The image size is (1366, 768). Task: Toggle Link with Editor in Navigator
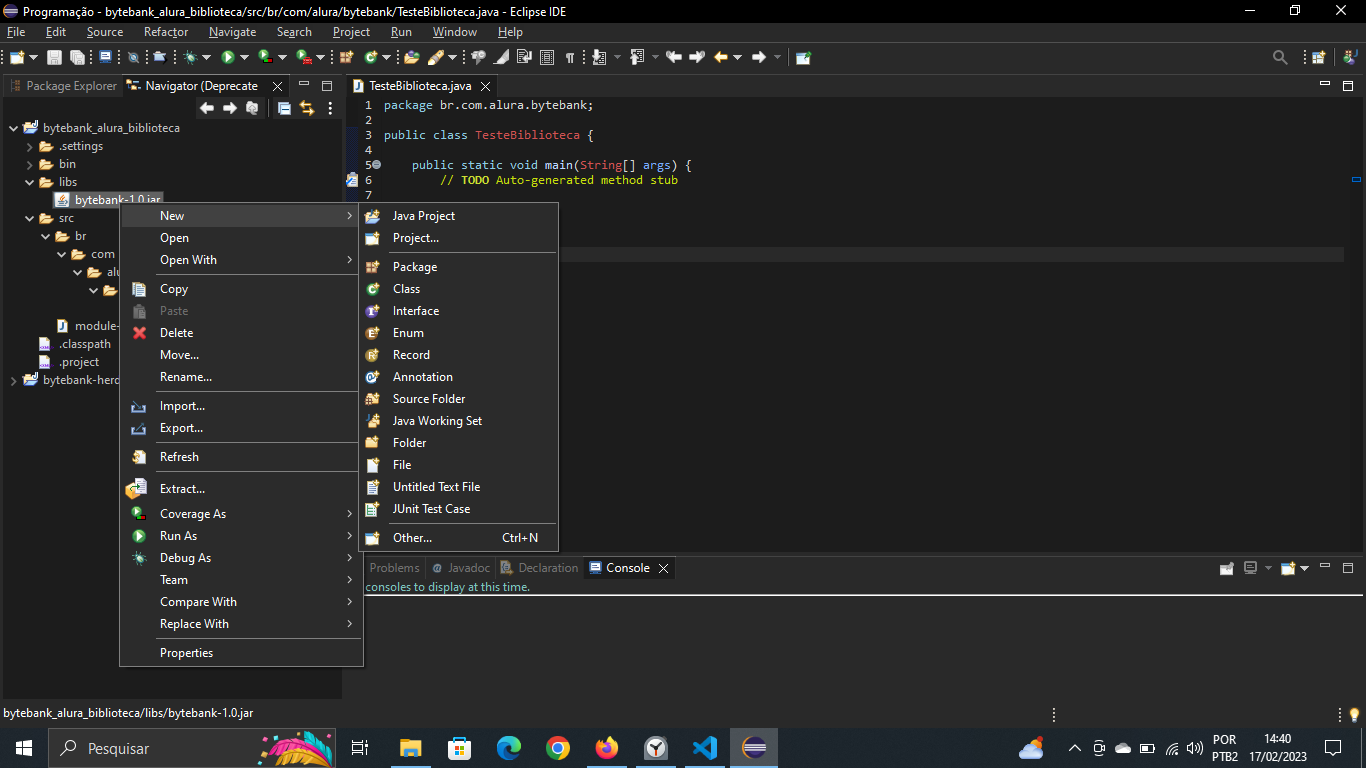[307, 108]
